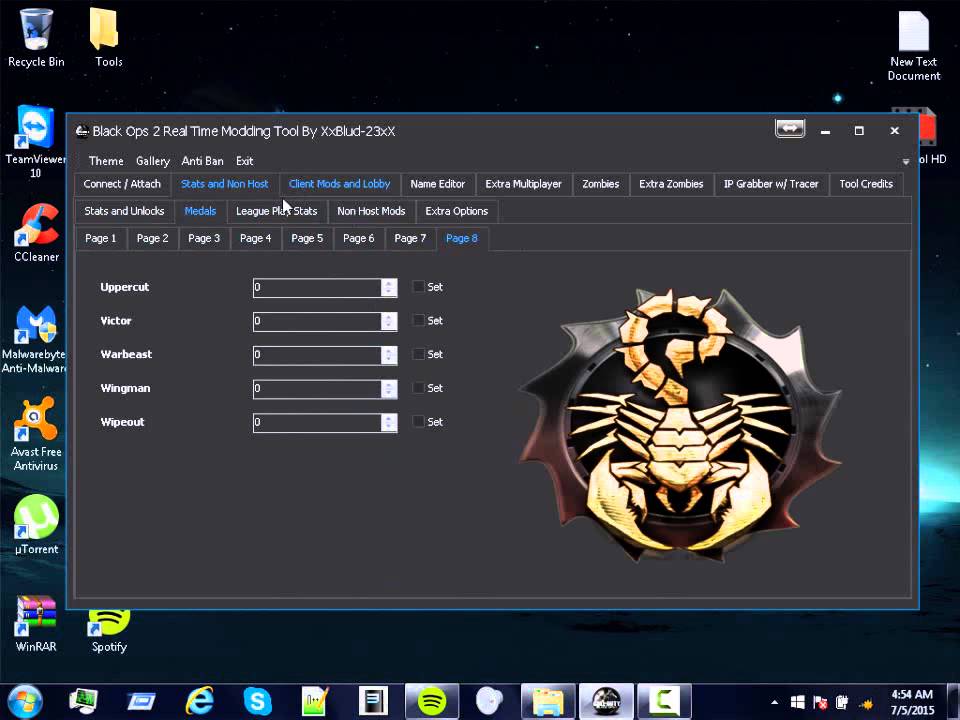Open the monitor icon next to the Start orb
Screen dimensions: 960x720
[83, 701]
